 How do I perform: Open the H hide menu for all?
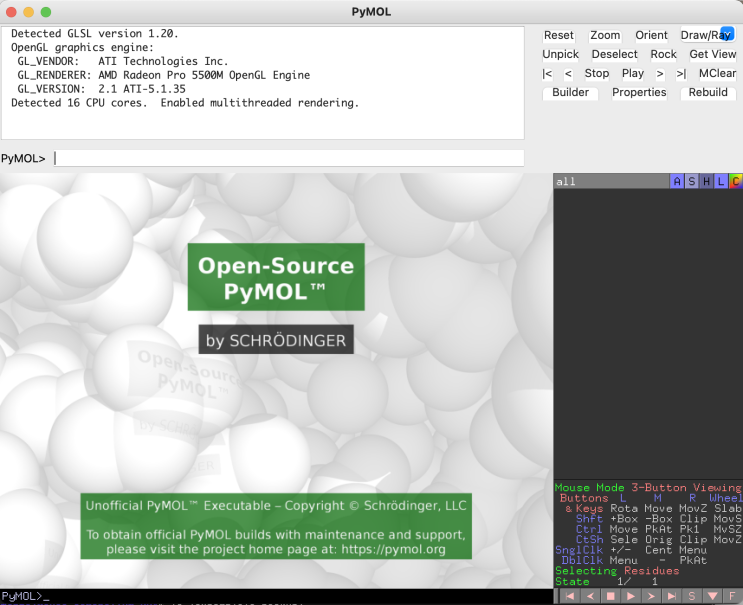click(706, 182)
